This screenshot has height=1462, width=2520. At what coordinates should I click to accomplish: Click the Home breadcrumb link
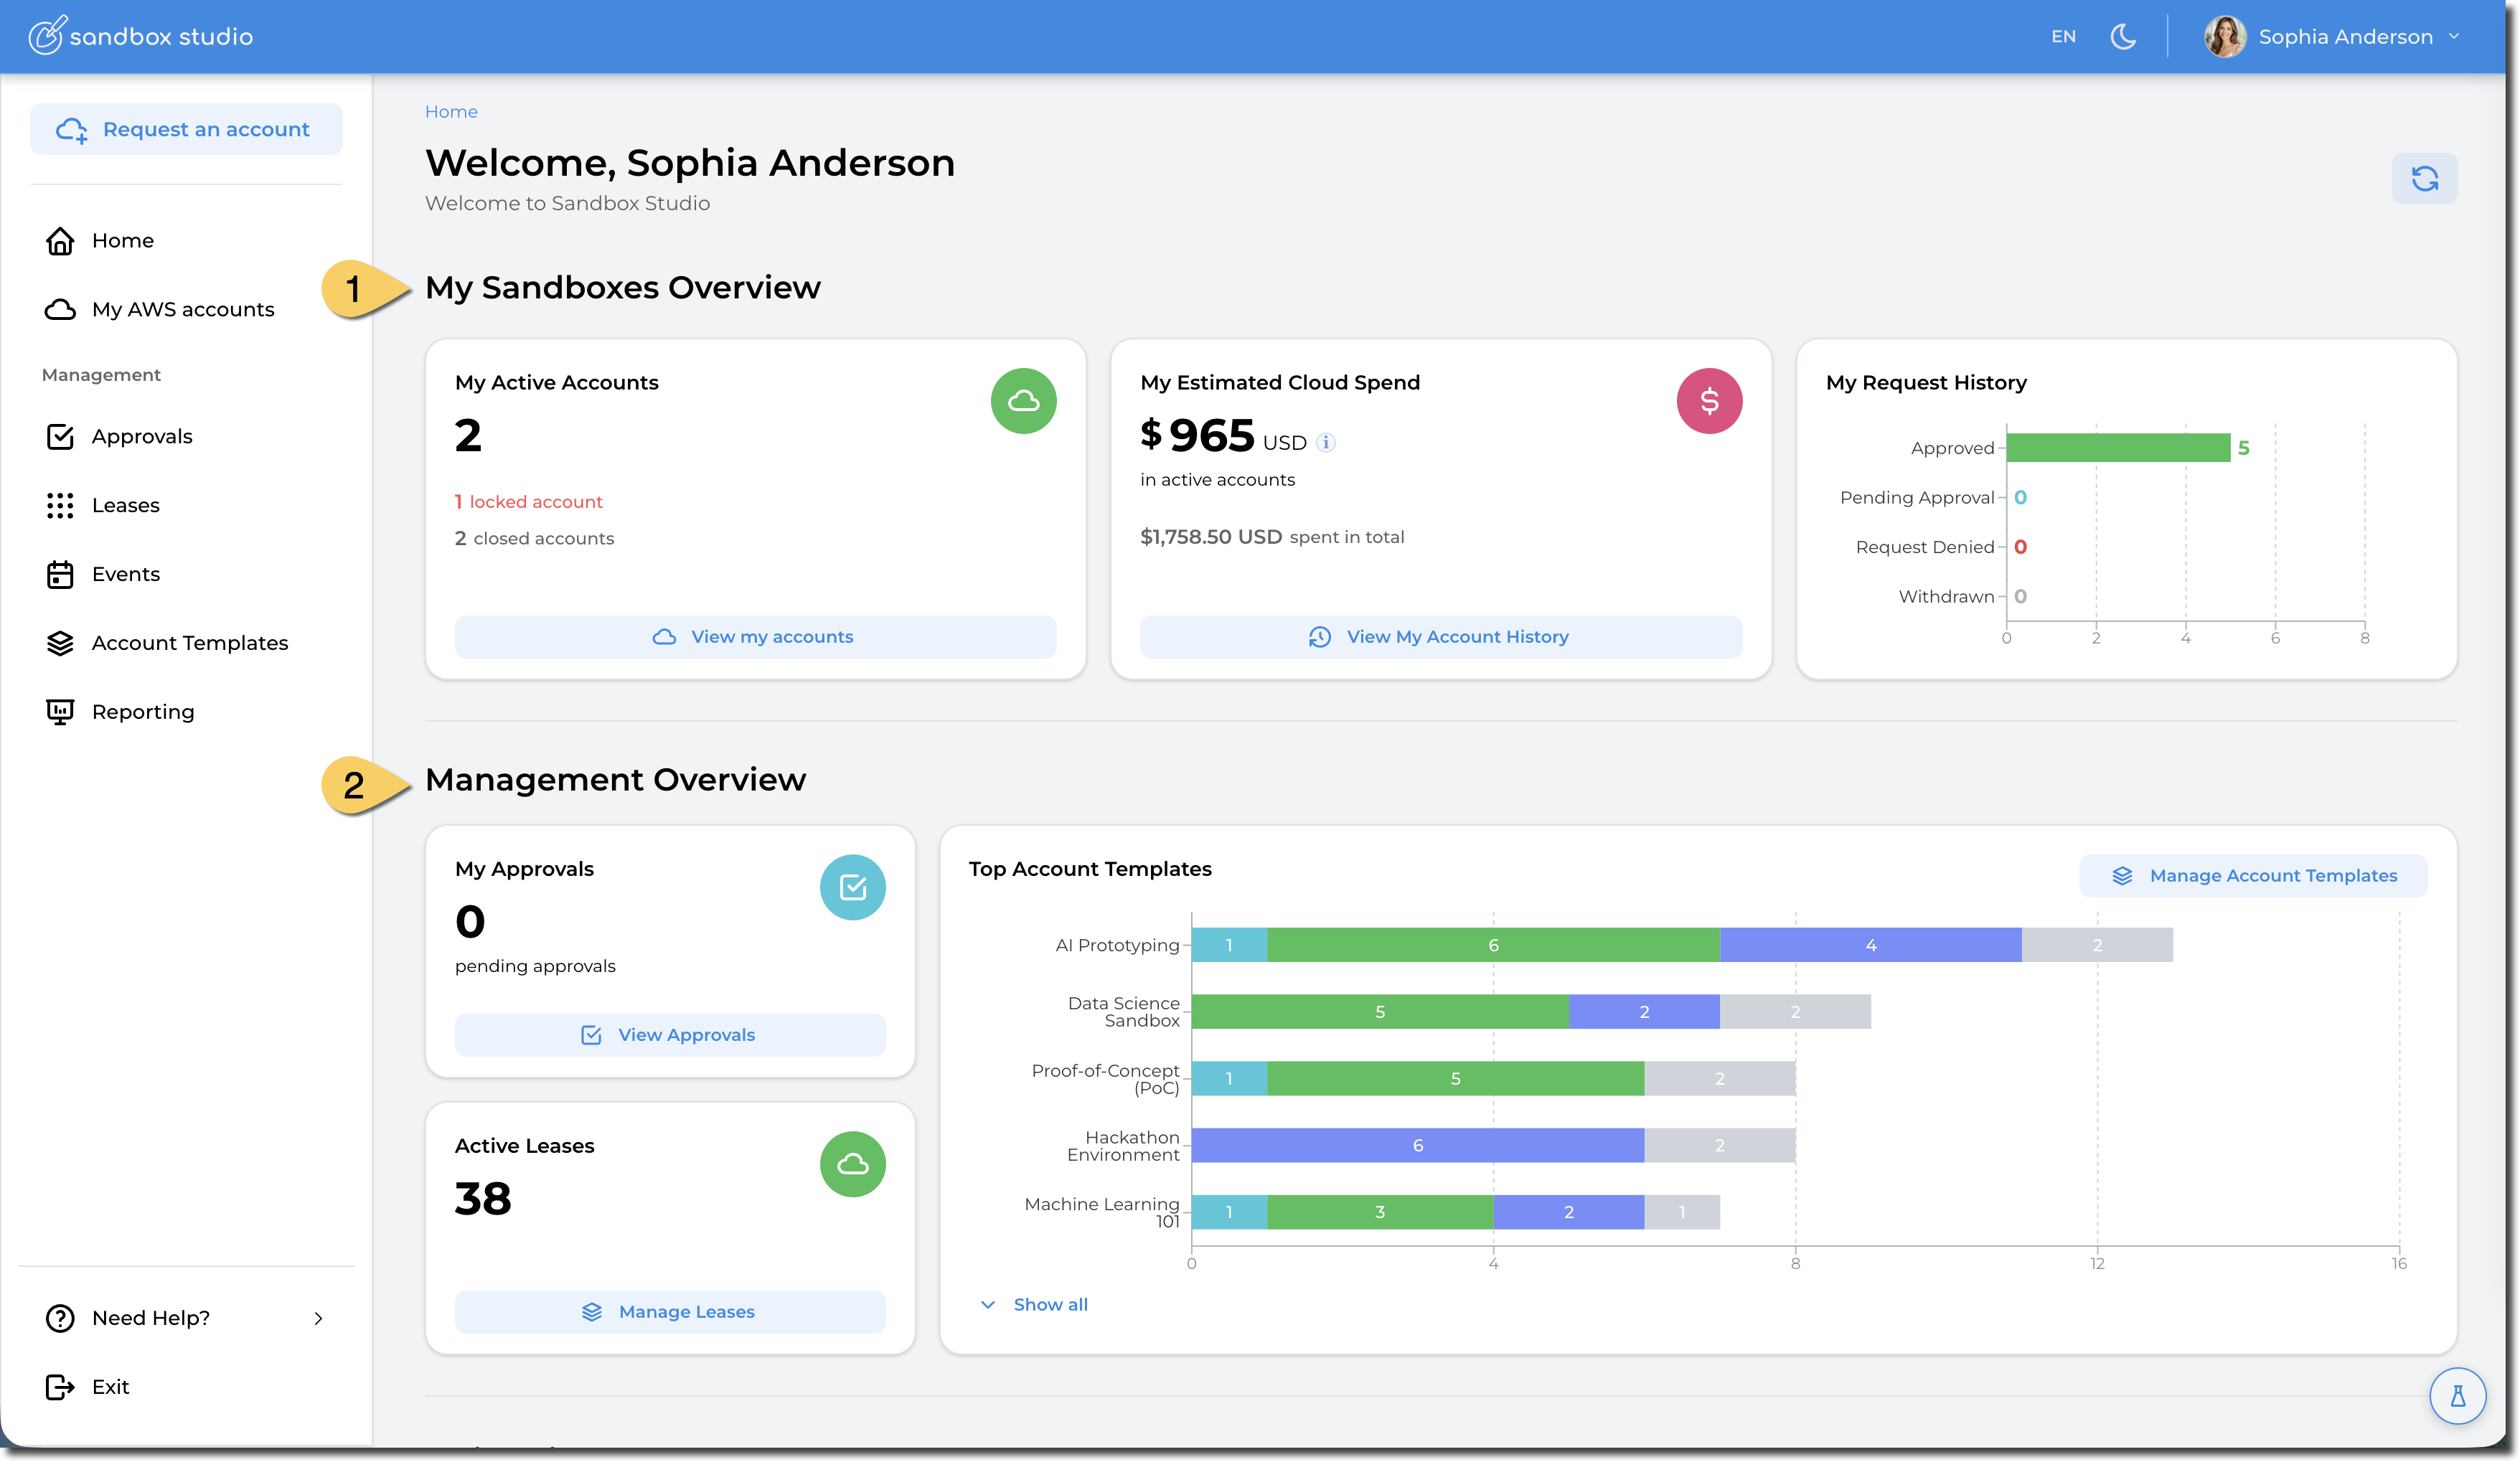point(451,112)
